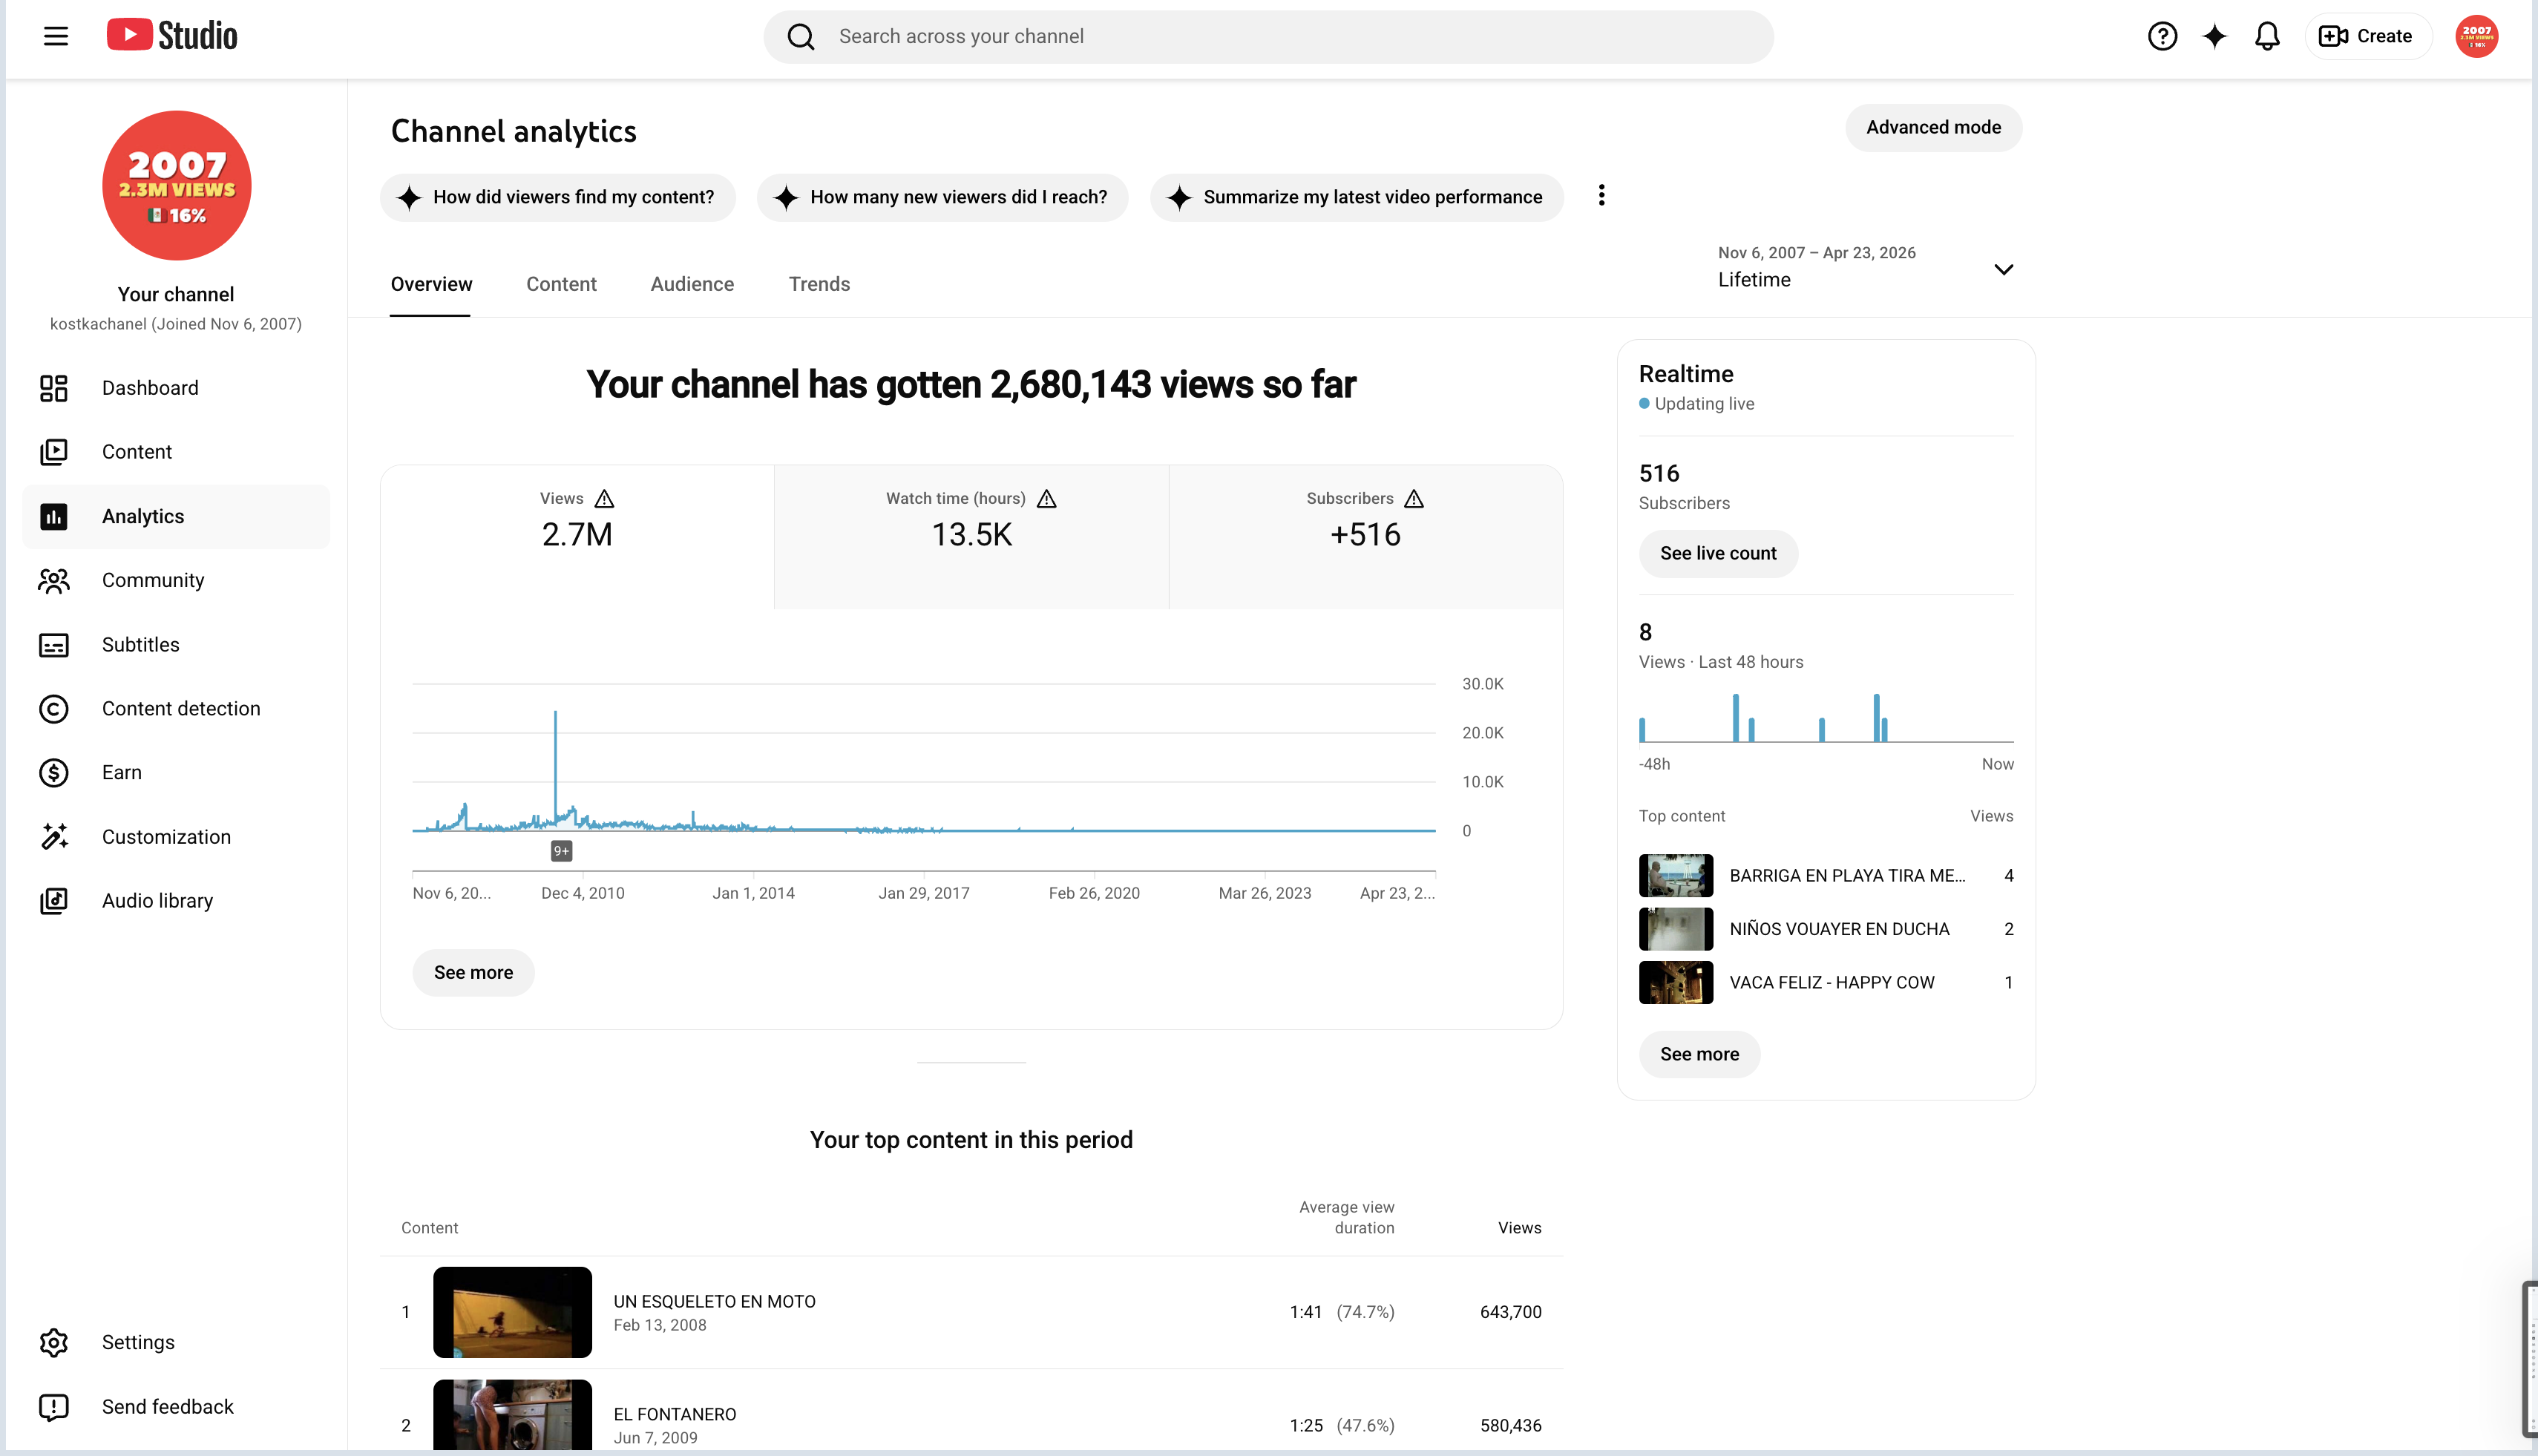The height and width of the screenshot is (1456, 2538).
Task: Select the Watch time (hours) metric card
Action: tap(971, 537)
